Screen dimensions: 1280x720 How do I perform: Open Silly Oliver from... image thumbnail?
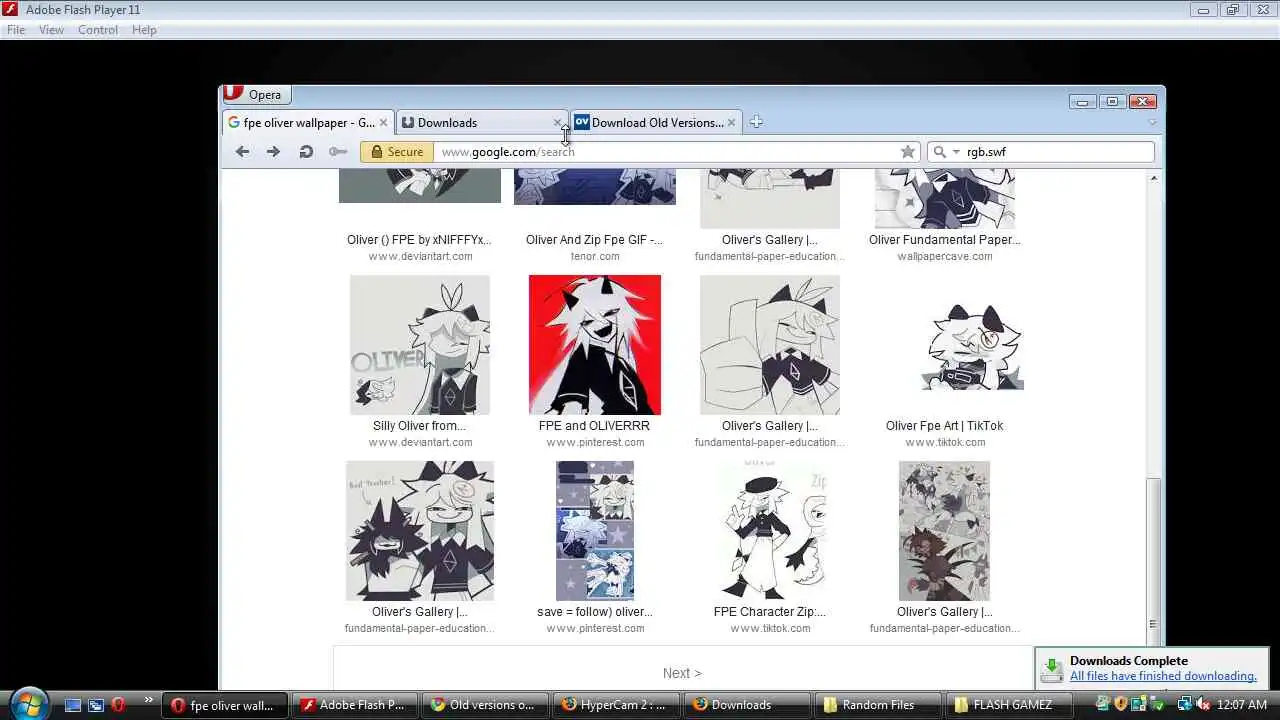point(420,345)
